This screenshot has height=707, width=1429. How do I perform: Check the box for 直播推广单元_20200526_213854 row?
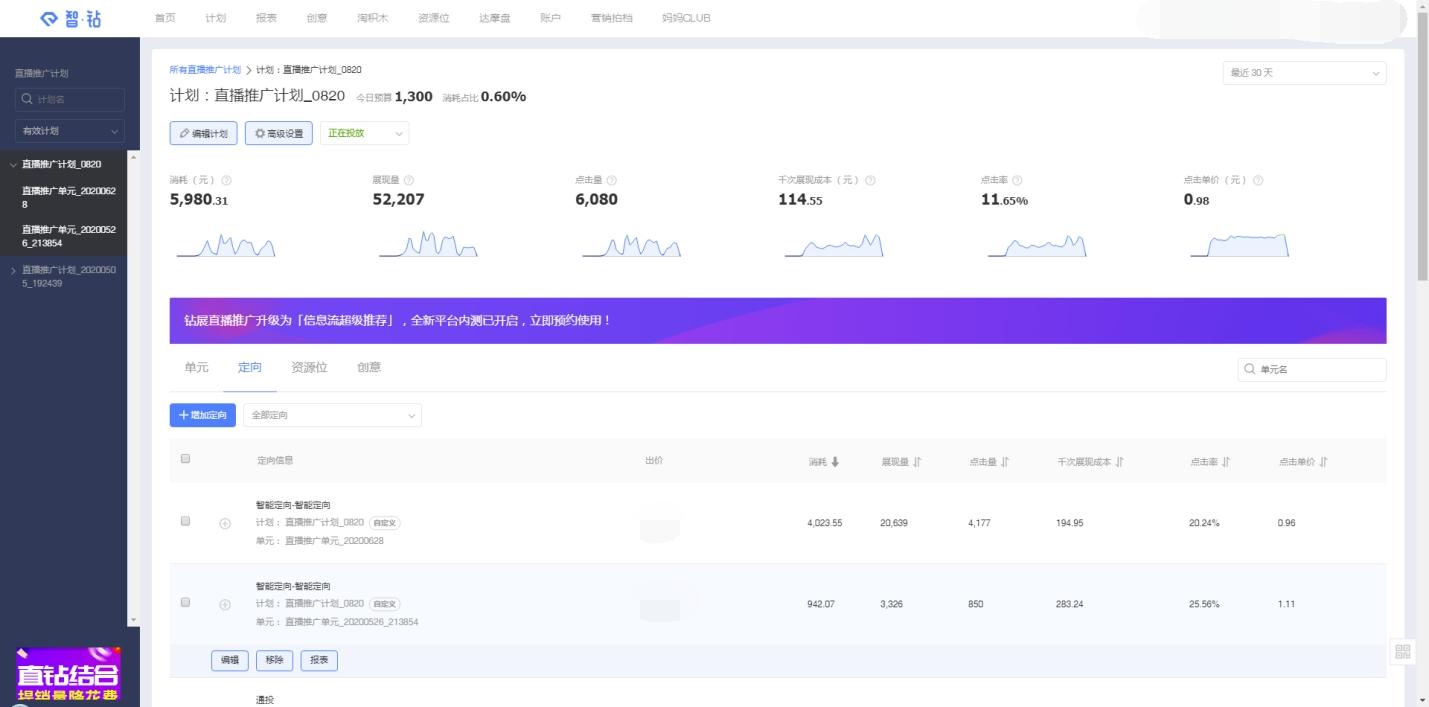coord(185,603)
